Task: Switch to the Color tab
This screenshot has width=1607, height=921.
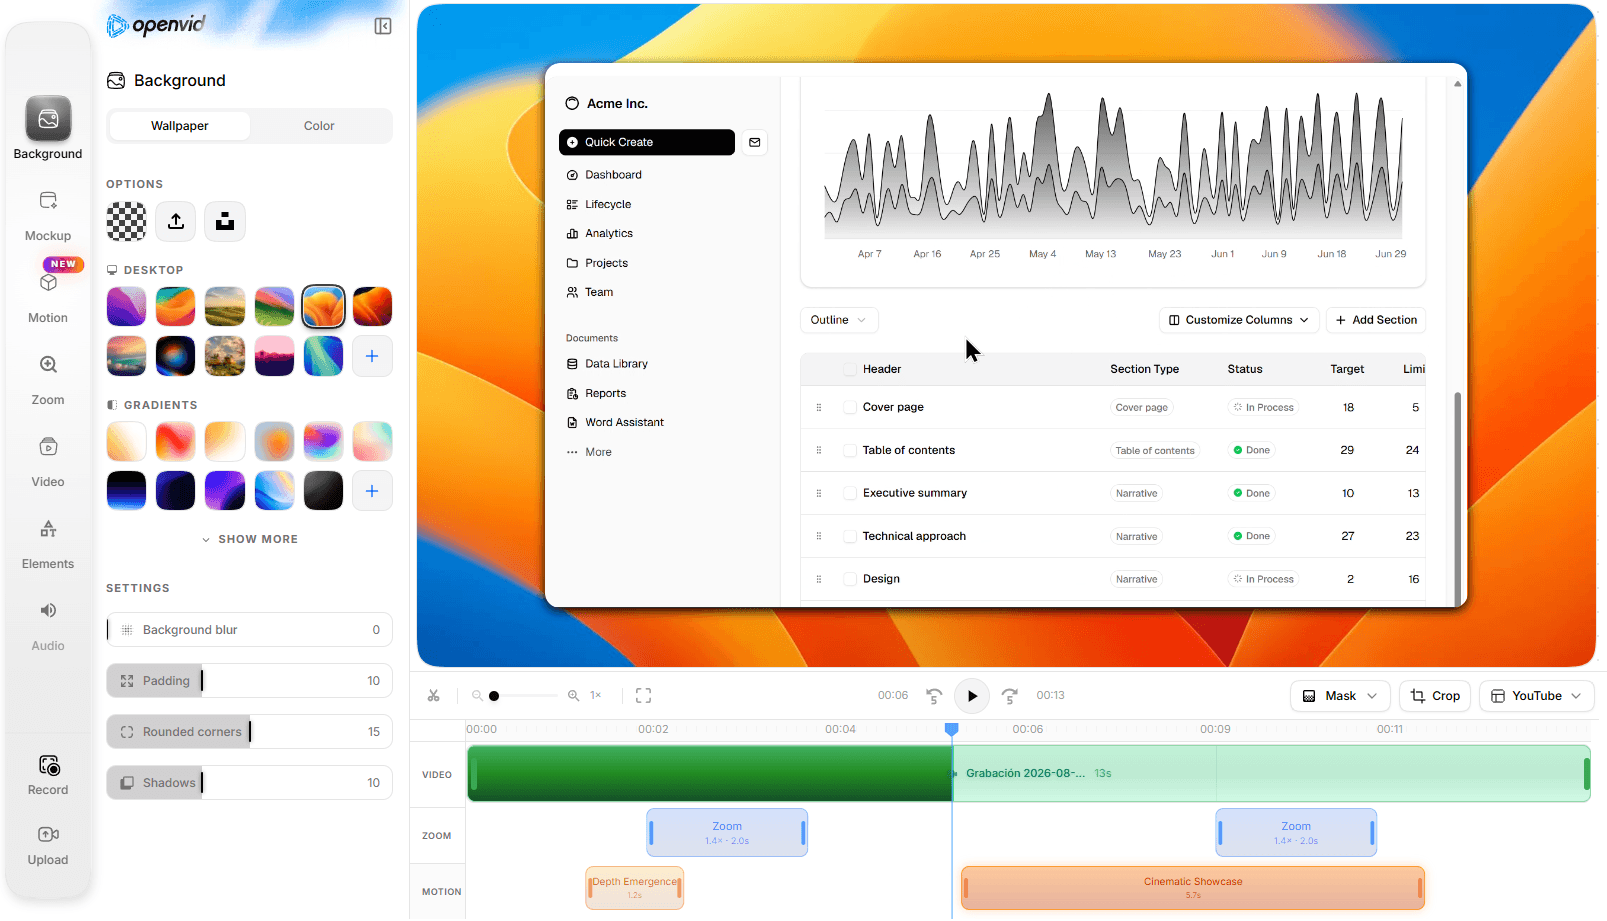Action: [x=319, y=126]
